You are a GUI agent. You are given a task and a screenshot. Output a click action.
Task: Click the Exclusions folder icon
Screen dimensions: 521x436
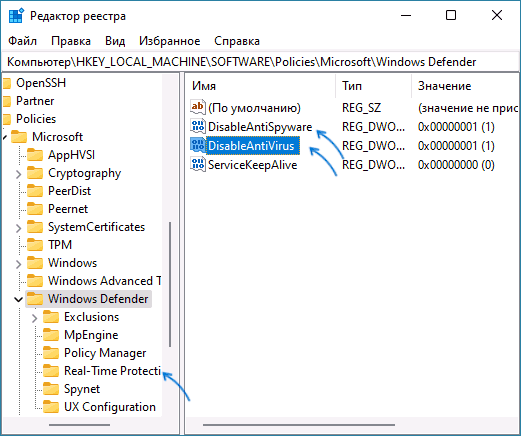point(51,317)
